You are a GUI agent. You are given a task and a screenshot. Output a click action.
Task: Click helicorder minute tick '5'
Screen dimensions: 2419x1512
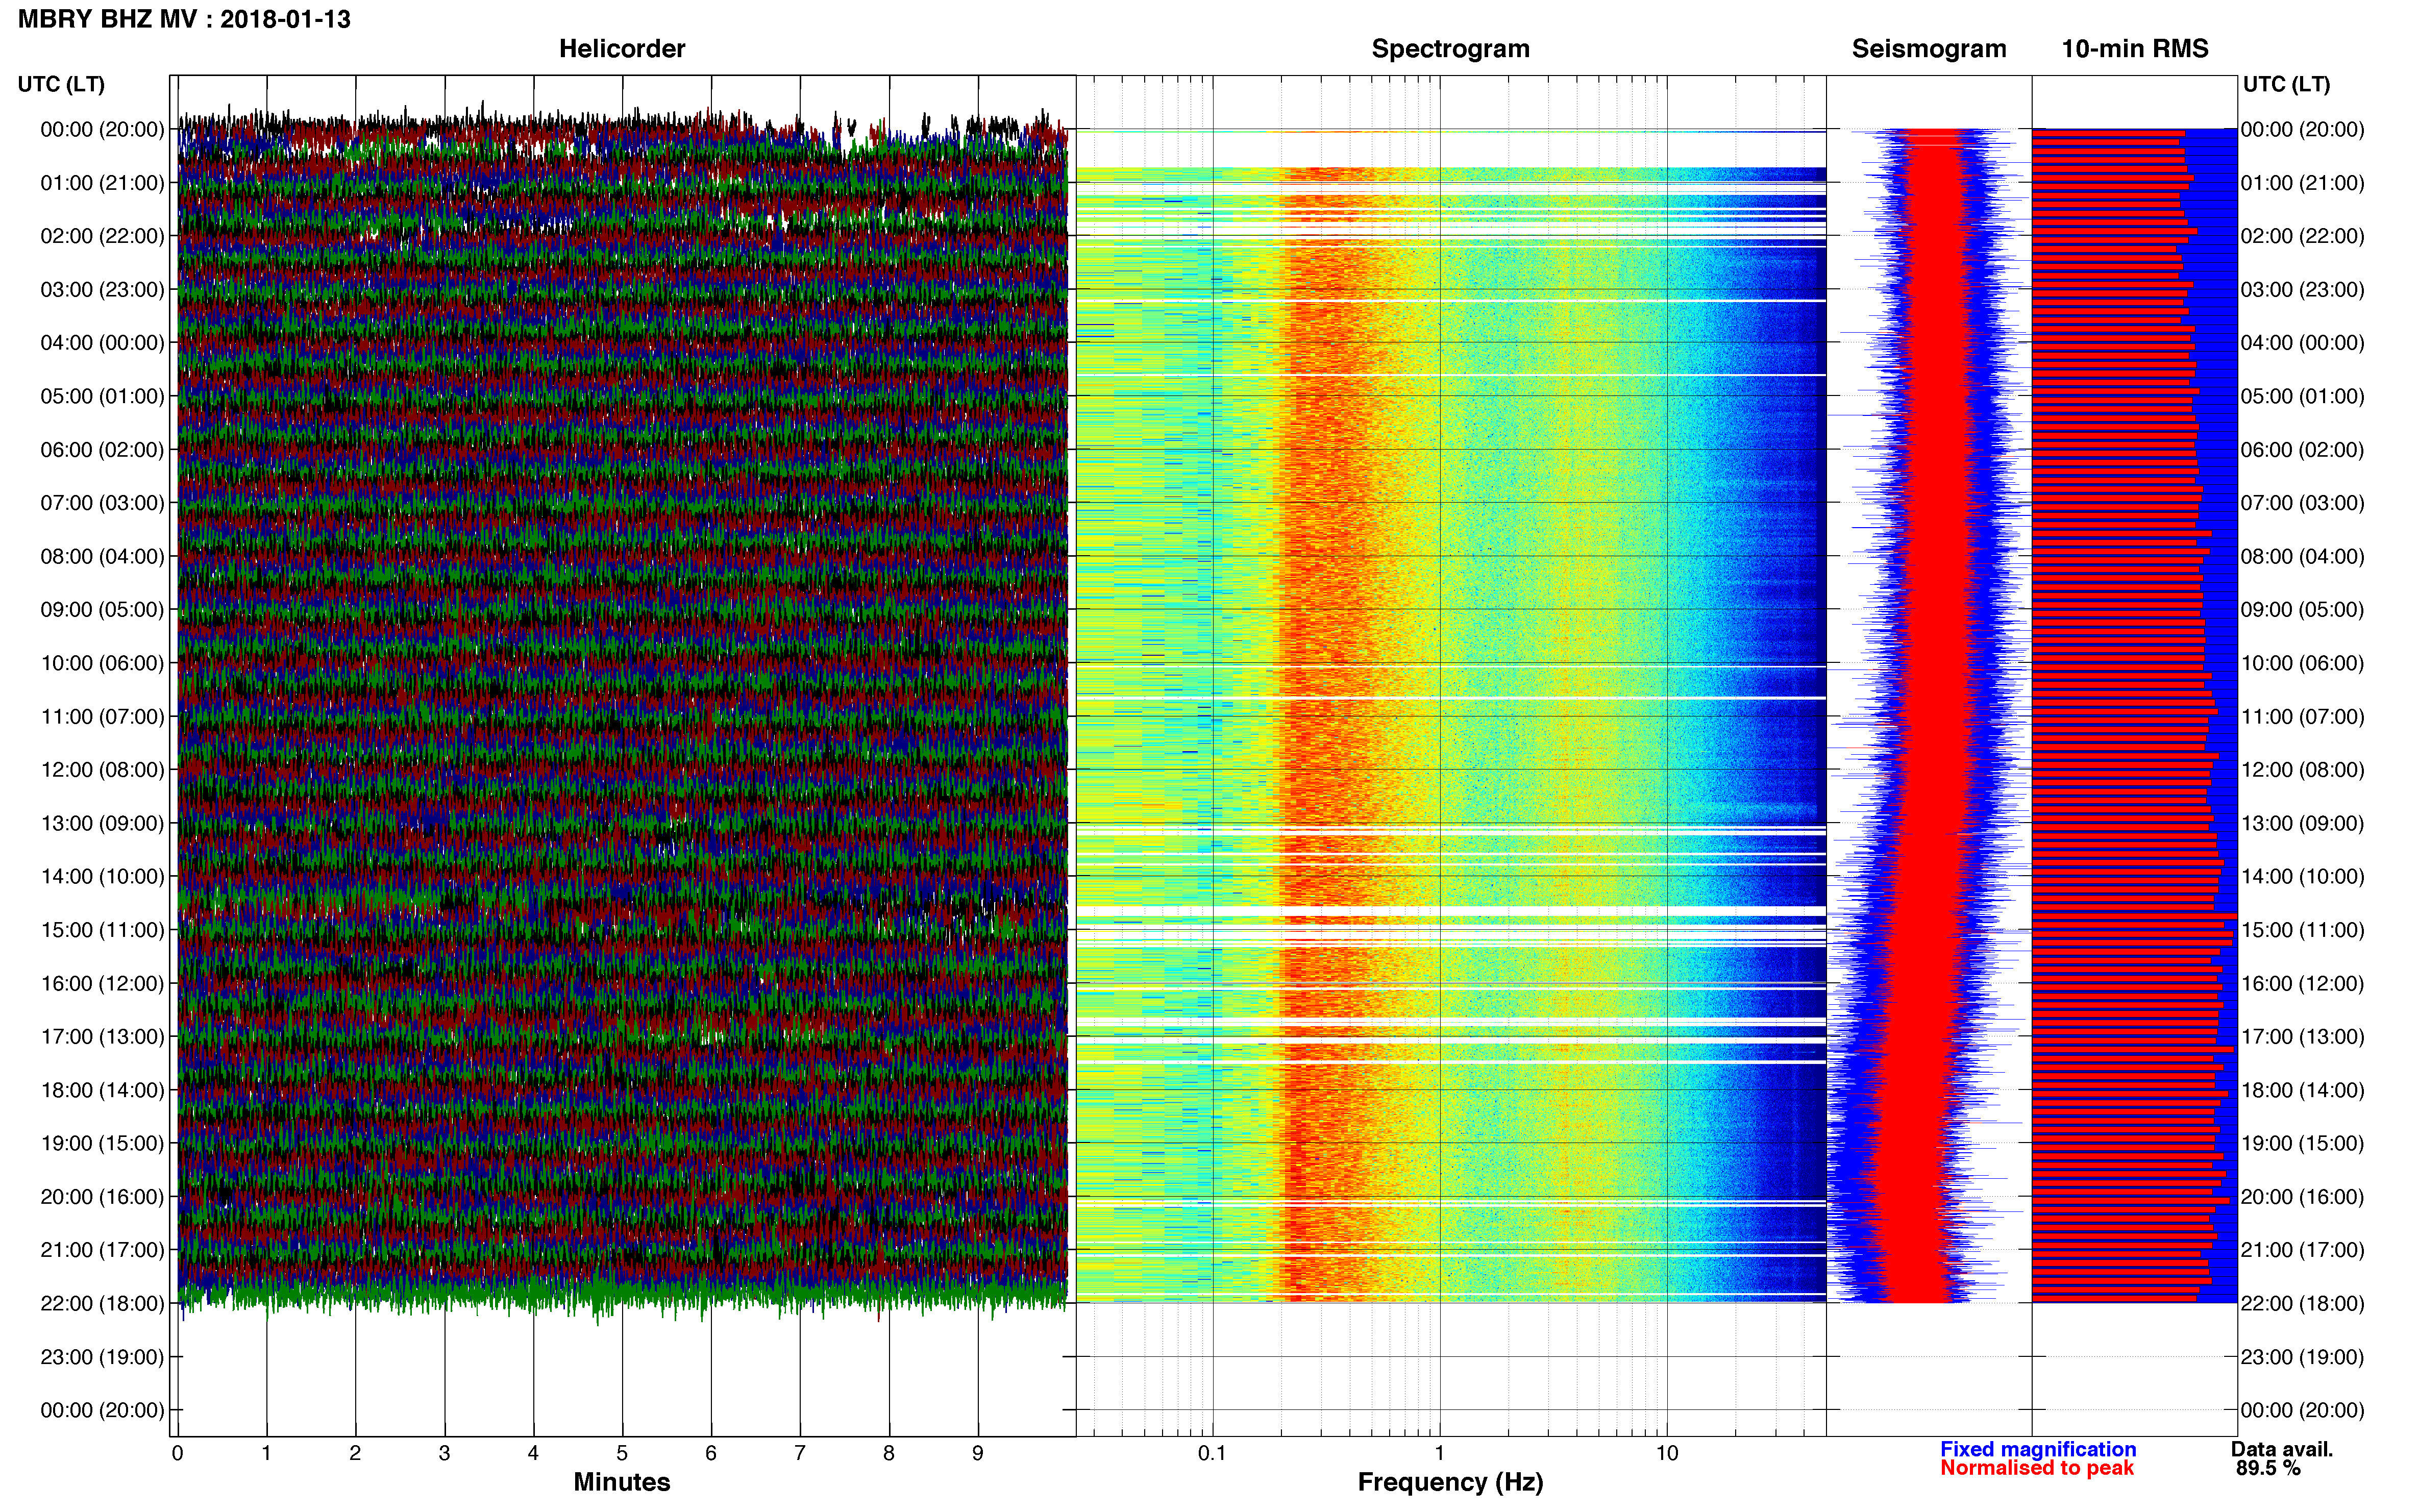click(622, 1453)
